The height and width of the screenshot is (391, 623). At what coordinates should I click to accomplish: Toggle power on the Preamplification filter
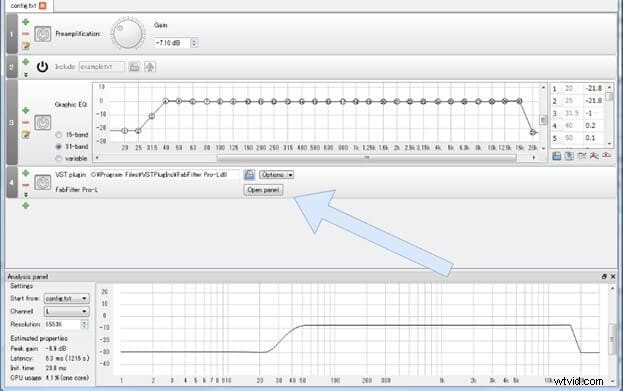point(43,34)
